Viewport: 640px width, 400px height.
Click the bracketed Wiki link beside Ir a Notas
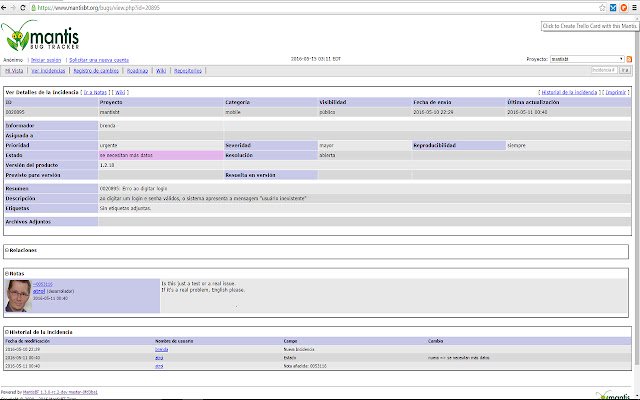click(120, 93)
